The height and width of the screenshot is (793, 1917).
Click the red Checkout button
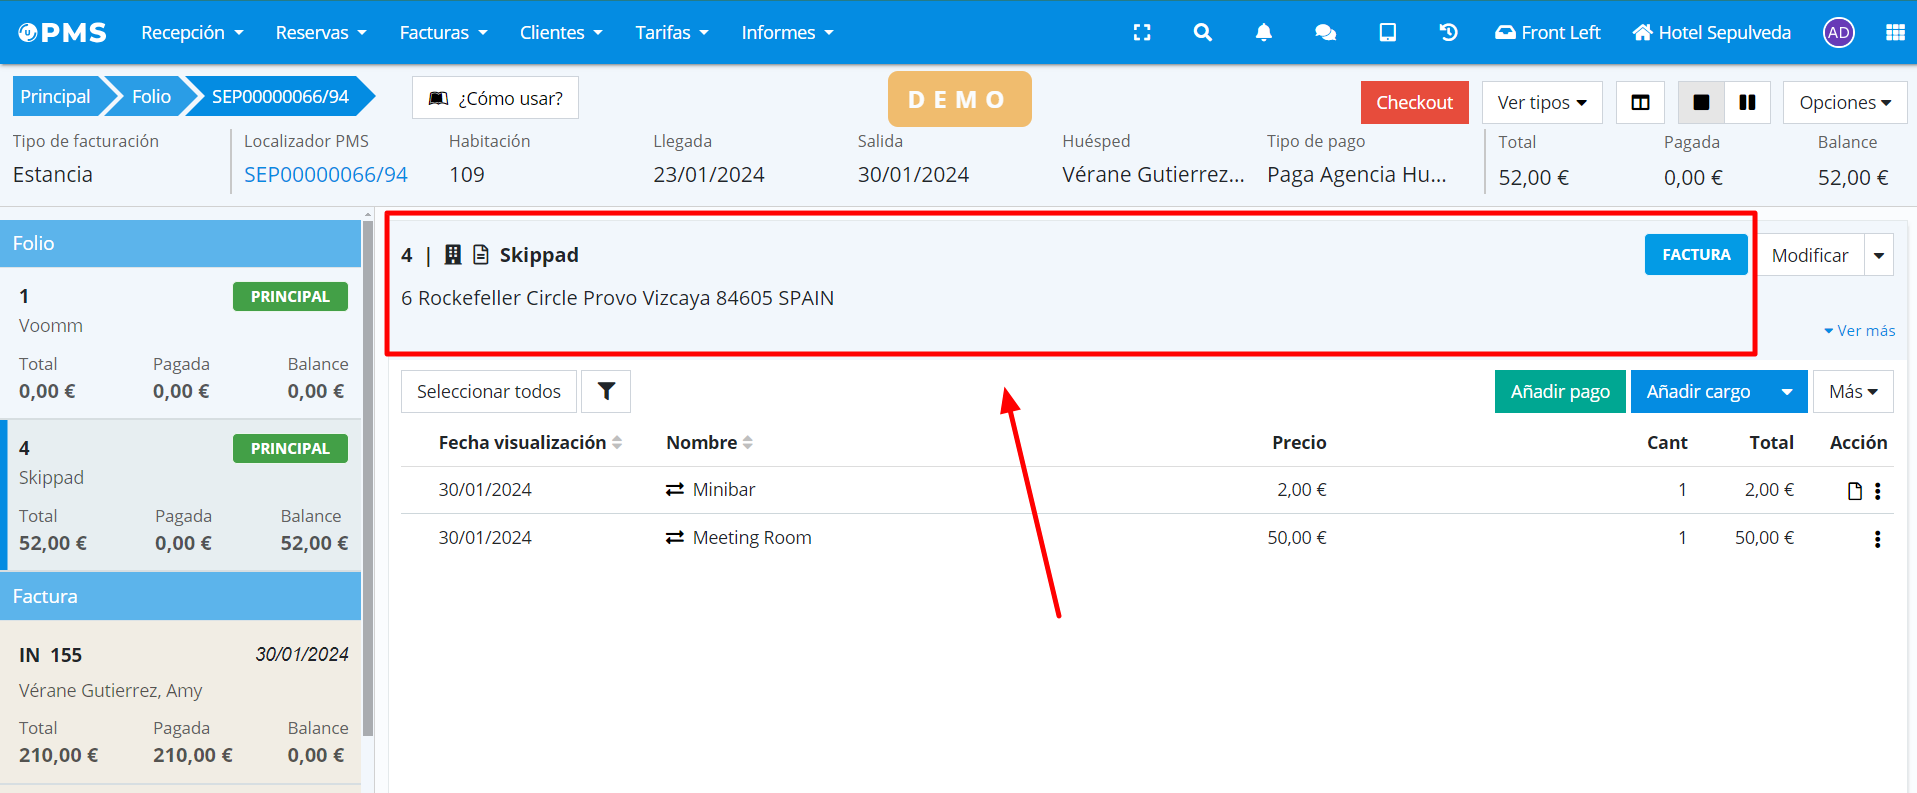1414,103
